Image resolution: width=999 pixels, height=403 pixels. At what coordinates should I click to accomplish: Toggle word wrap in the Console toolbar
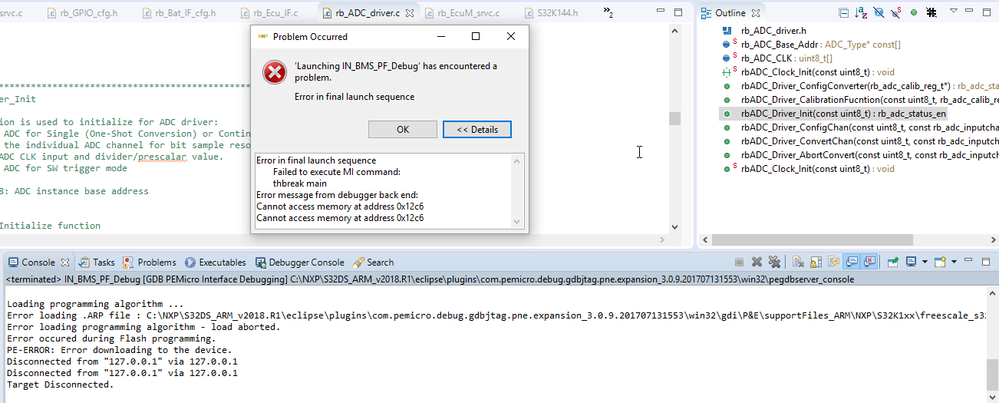[833, 262]
